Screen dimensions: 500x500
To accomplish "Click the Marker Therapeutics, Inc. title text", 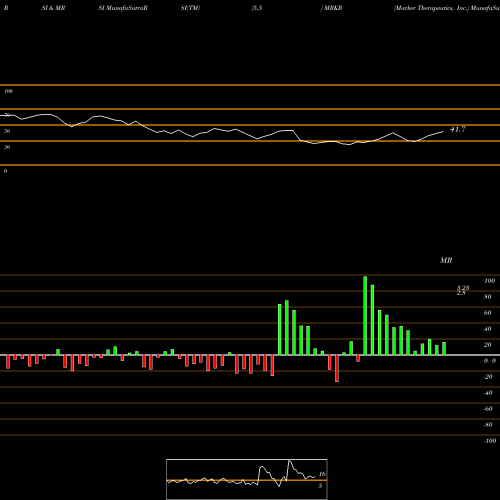I will (431, 8).
